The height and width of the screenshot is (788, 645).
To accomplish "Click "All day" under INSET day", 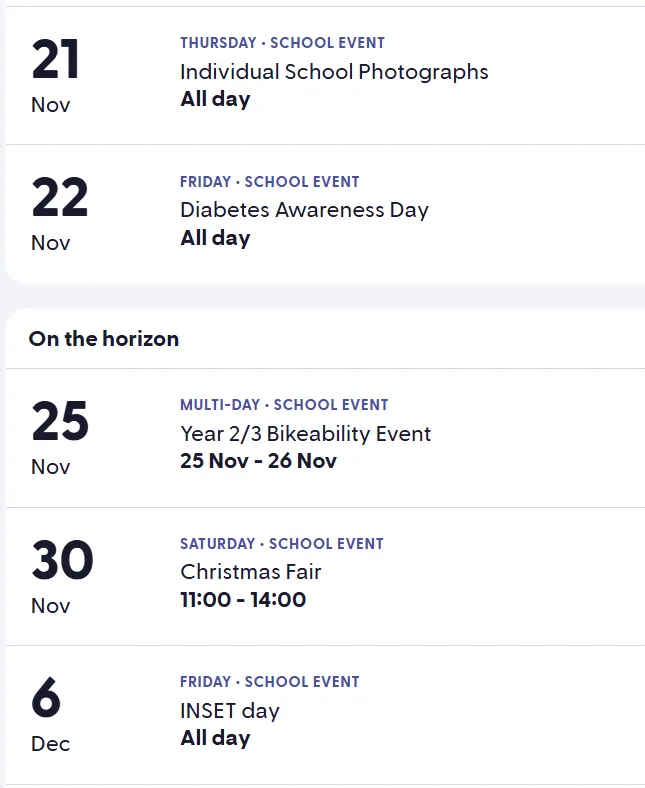I will 215,738.
